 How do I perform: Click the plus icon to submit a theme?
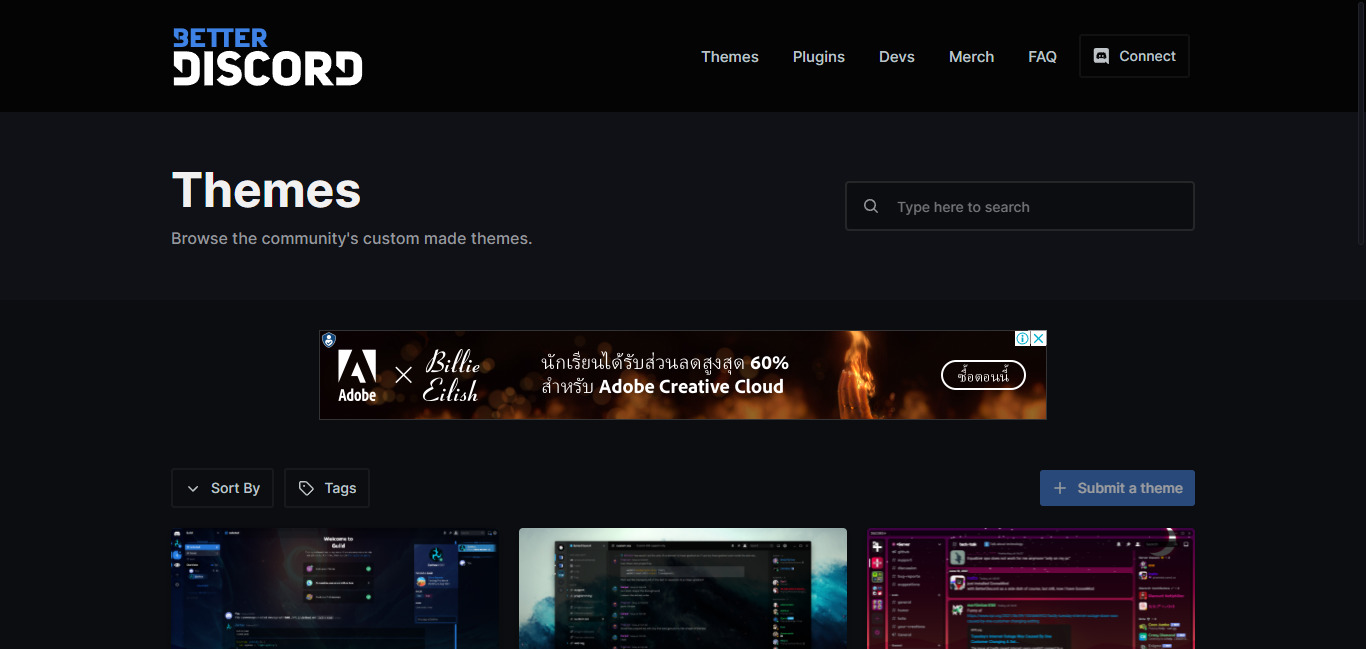click(1060, 488)
